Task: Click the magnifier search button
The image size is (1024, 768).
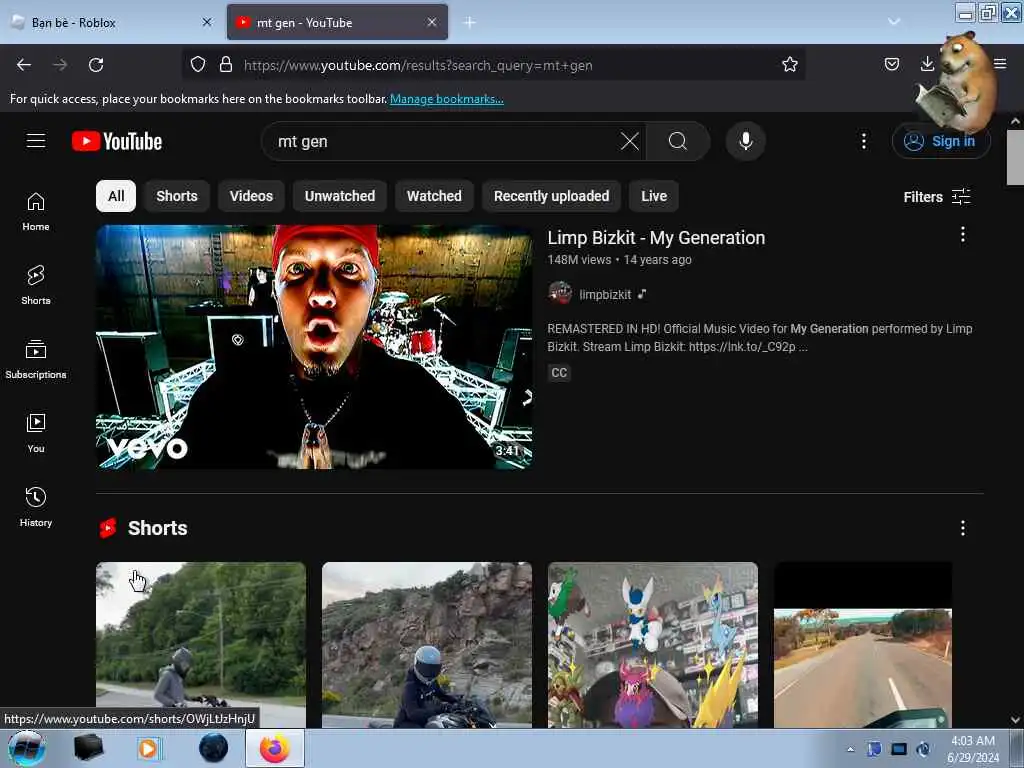Action: click(678, 141)
